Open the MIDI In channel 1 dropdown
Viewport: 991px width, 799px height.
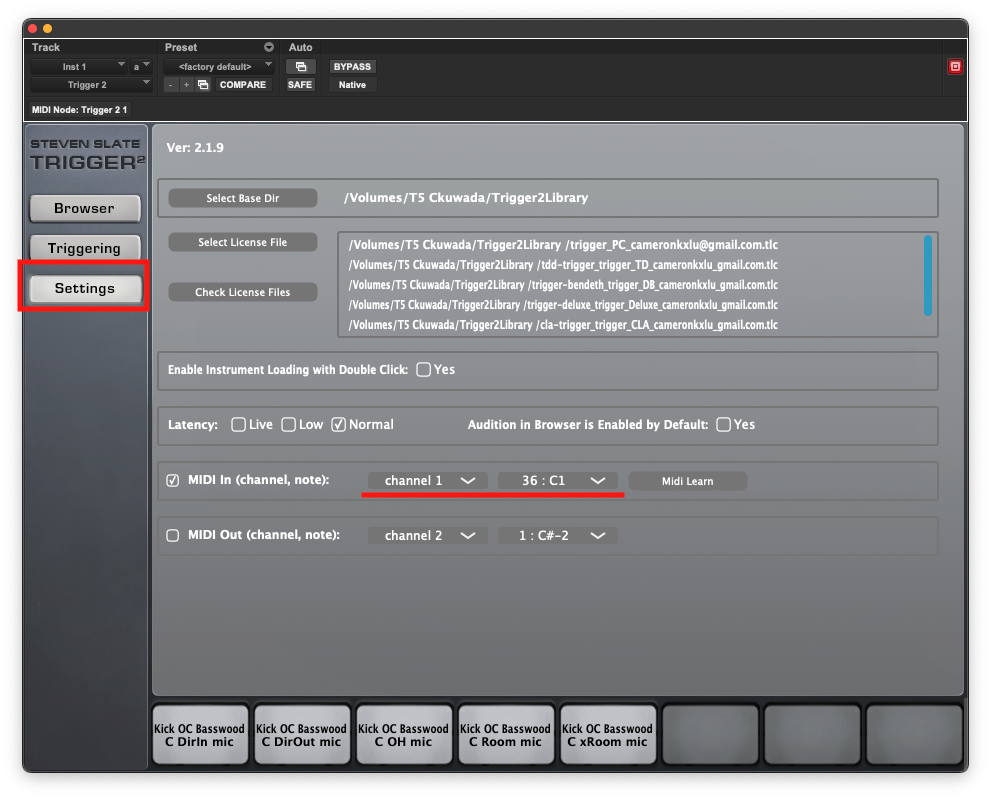pos(428,481)
